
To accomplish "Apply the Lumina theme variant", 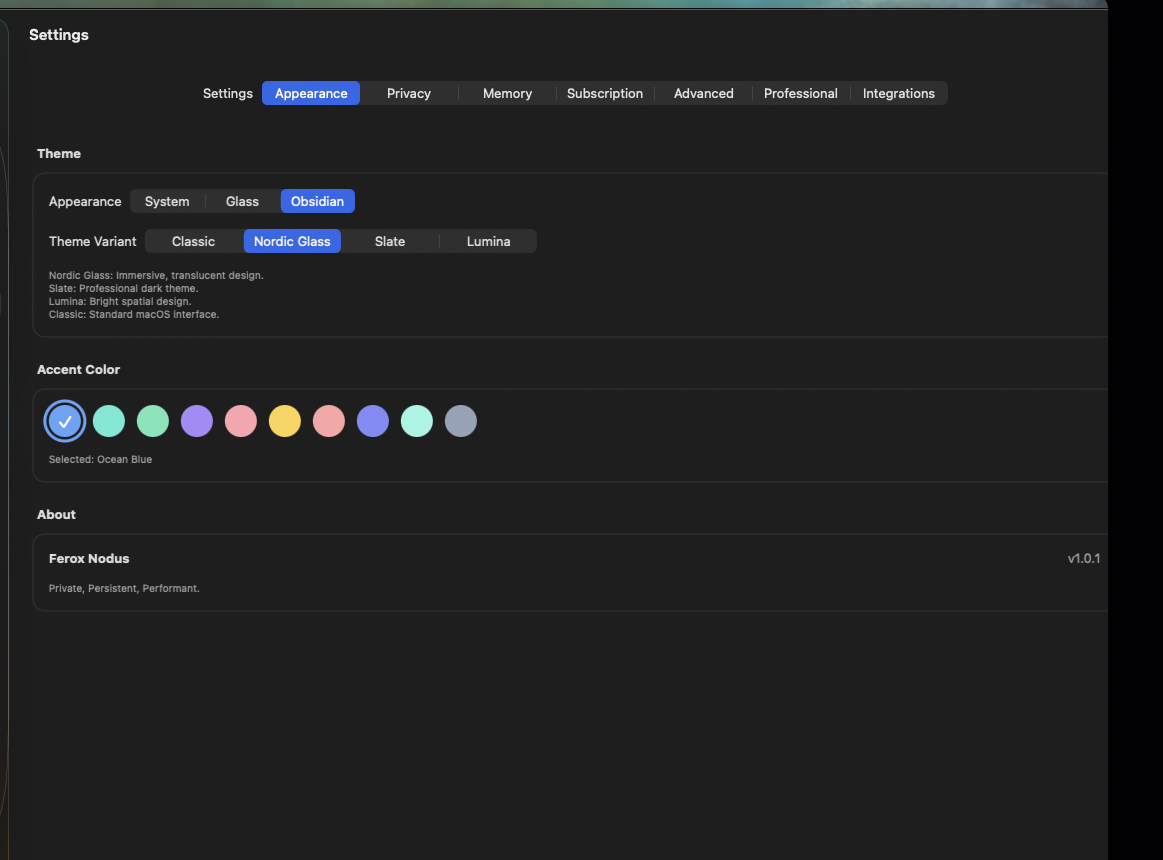I will 488,241.
